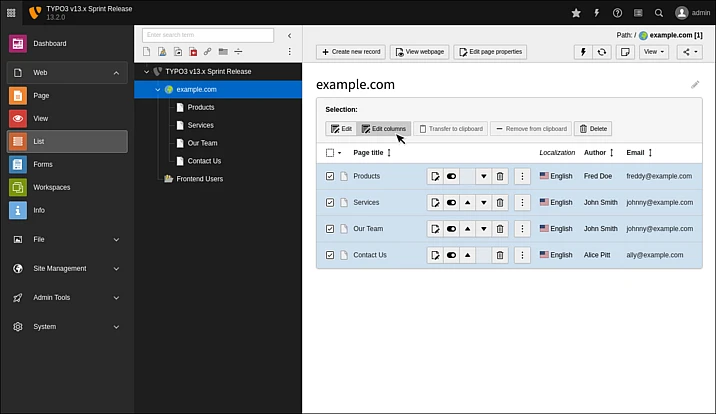
Task: Reload the list with the refresh icon
Action: (x=602, y=52)
